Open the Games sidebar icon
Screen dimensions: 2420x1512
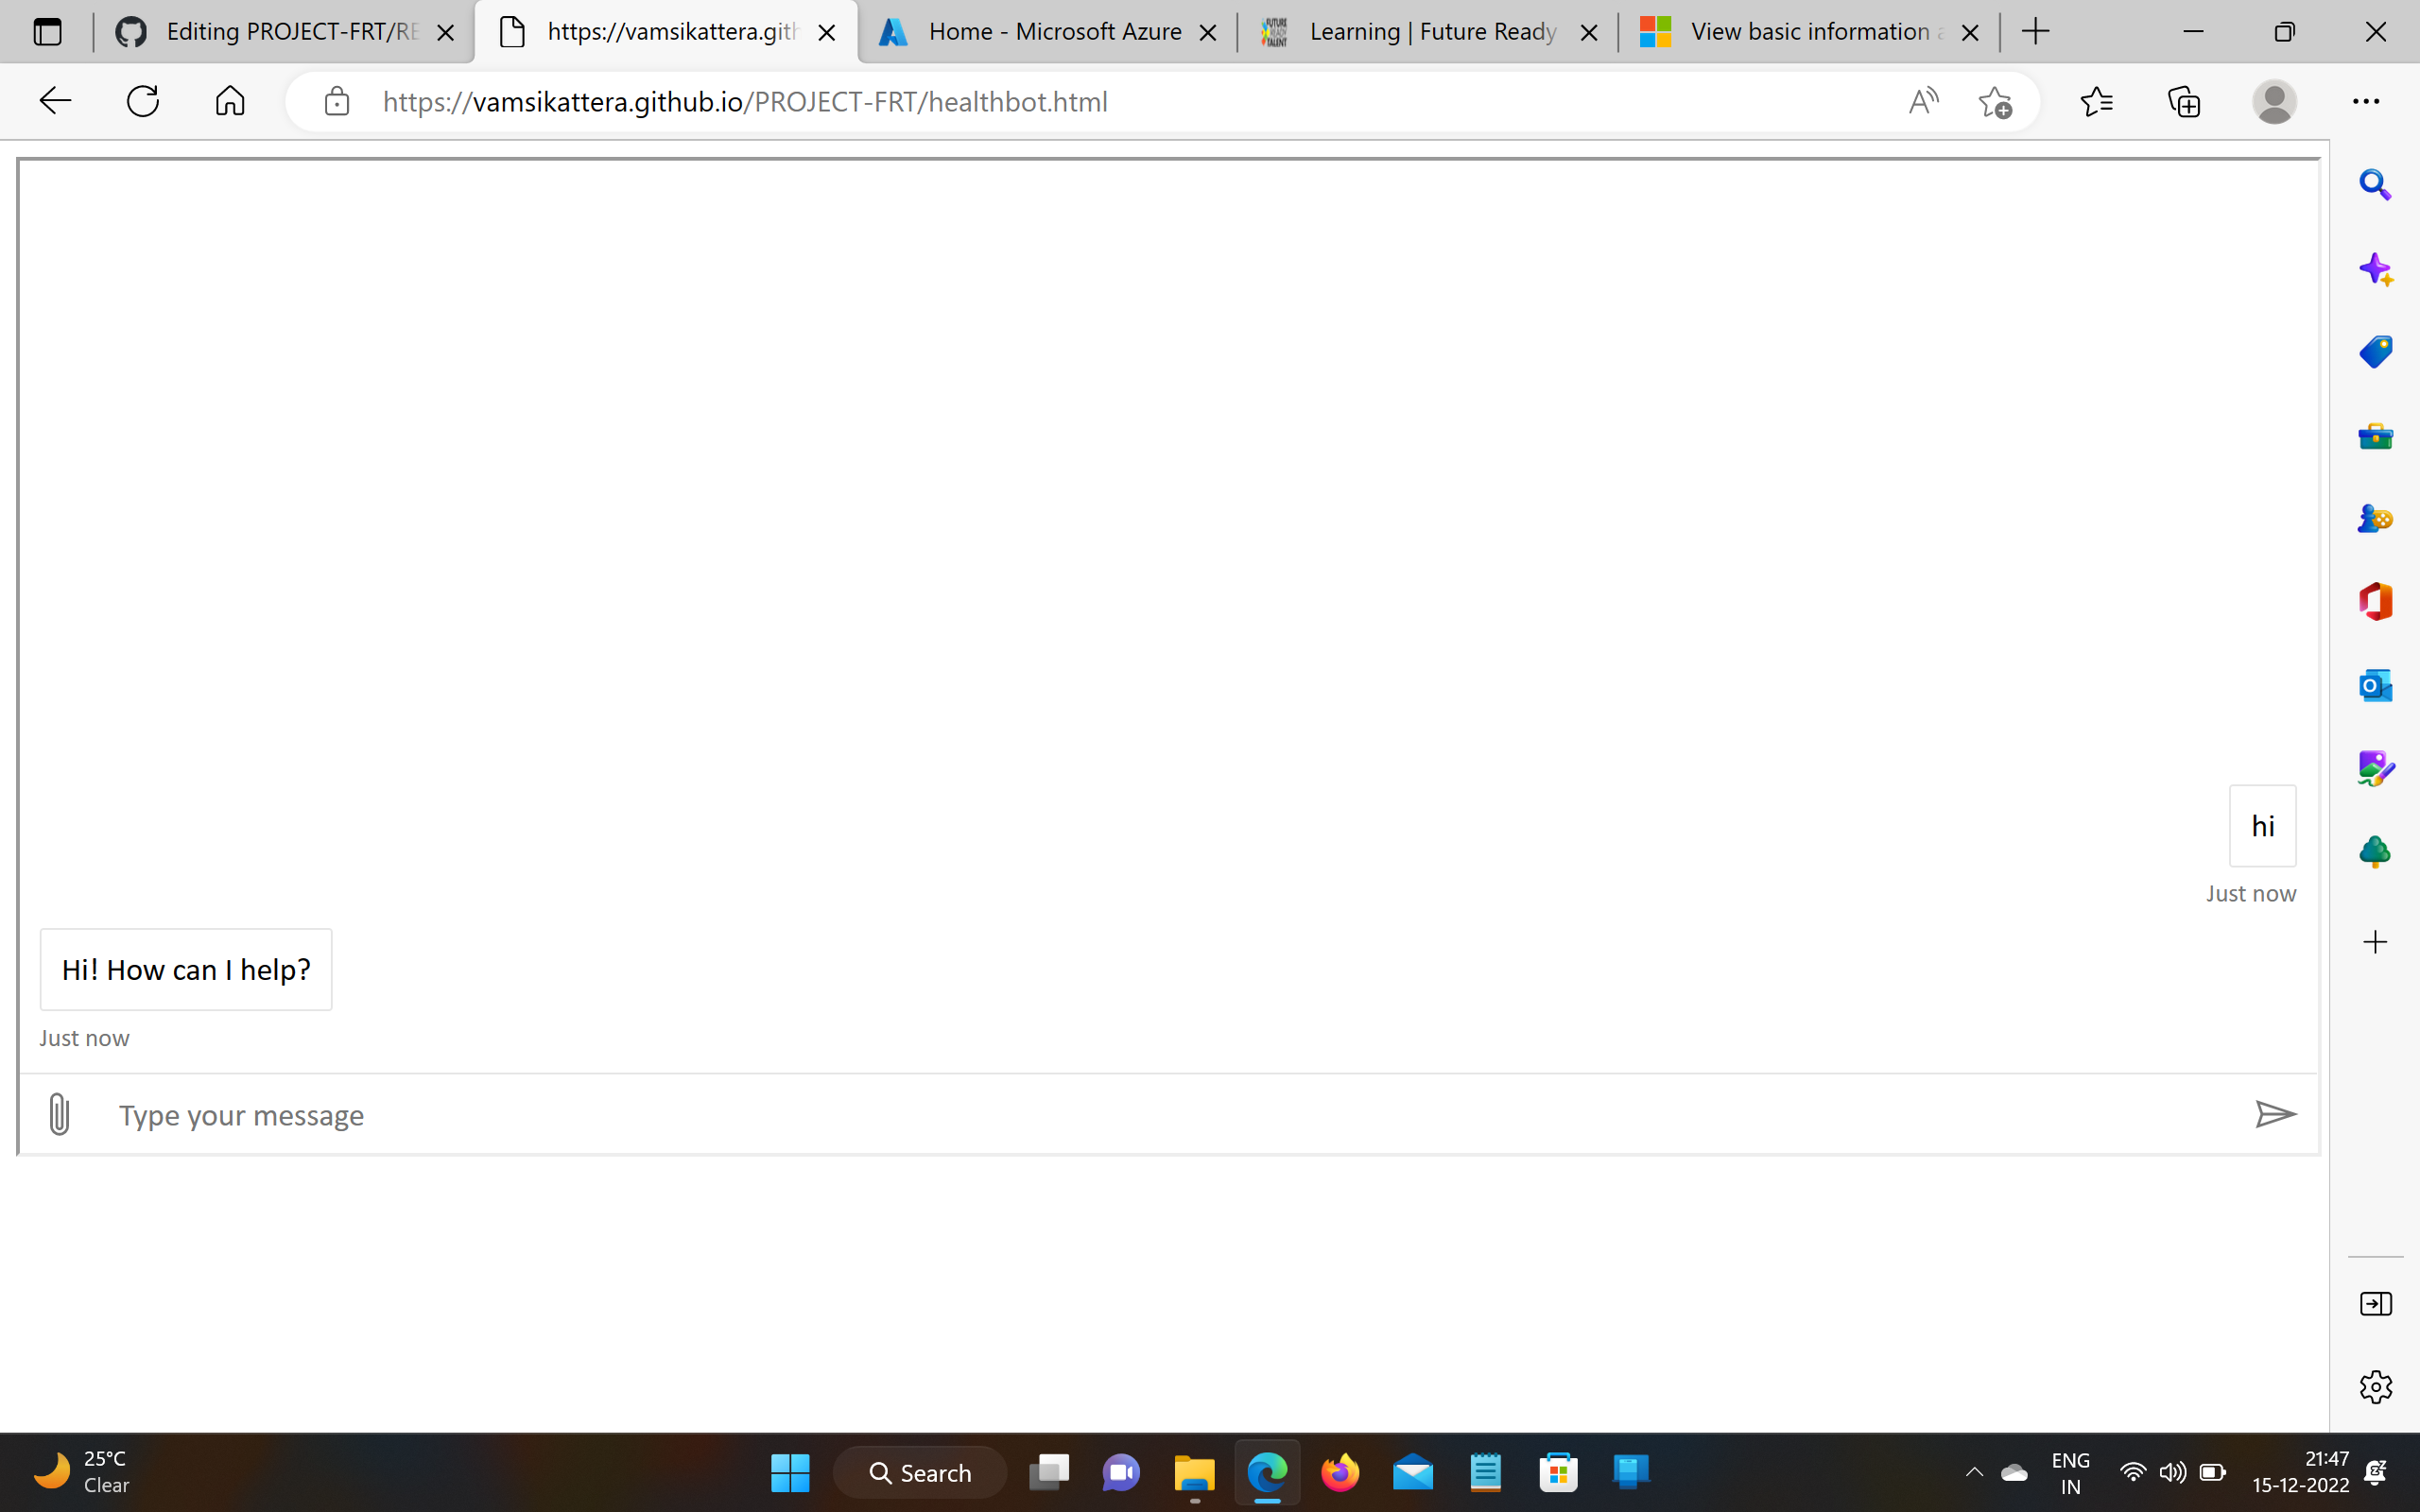(x=2375, y=519)
